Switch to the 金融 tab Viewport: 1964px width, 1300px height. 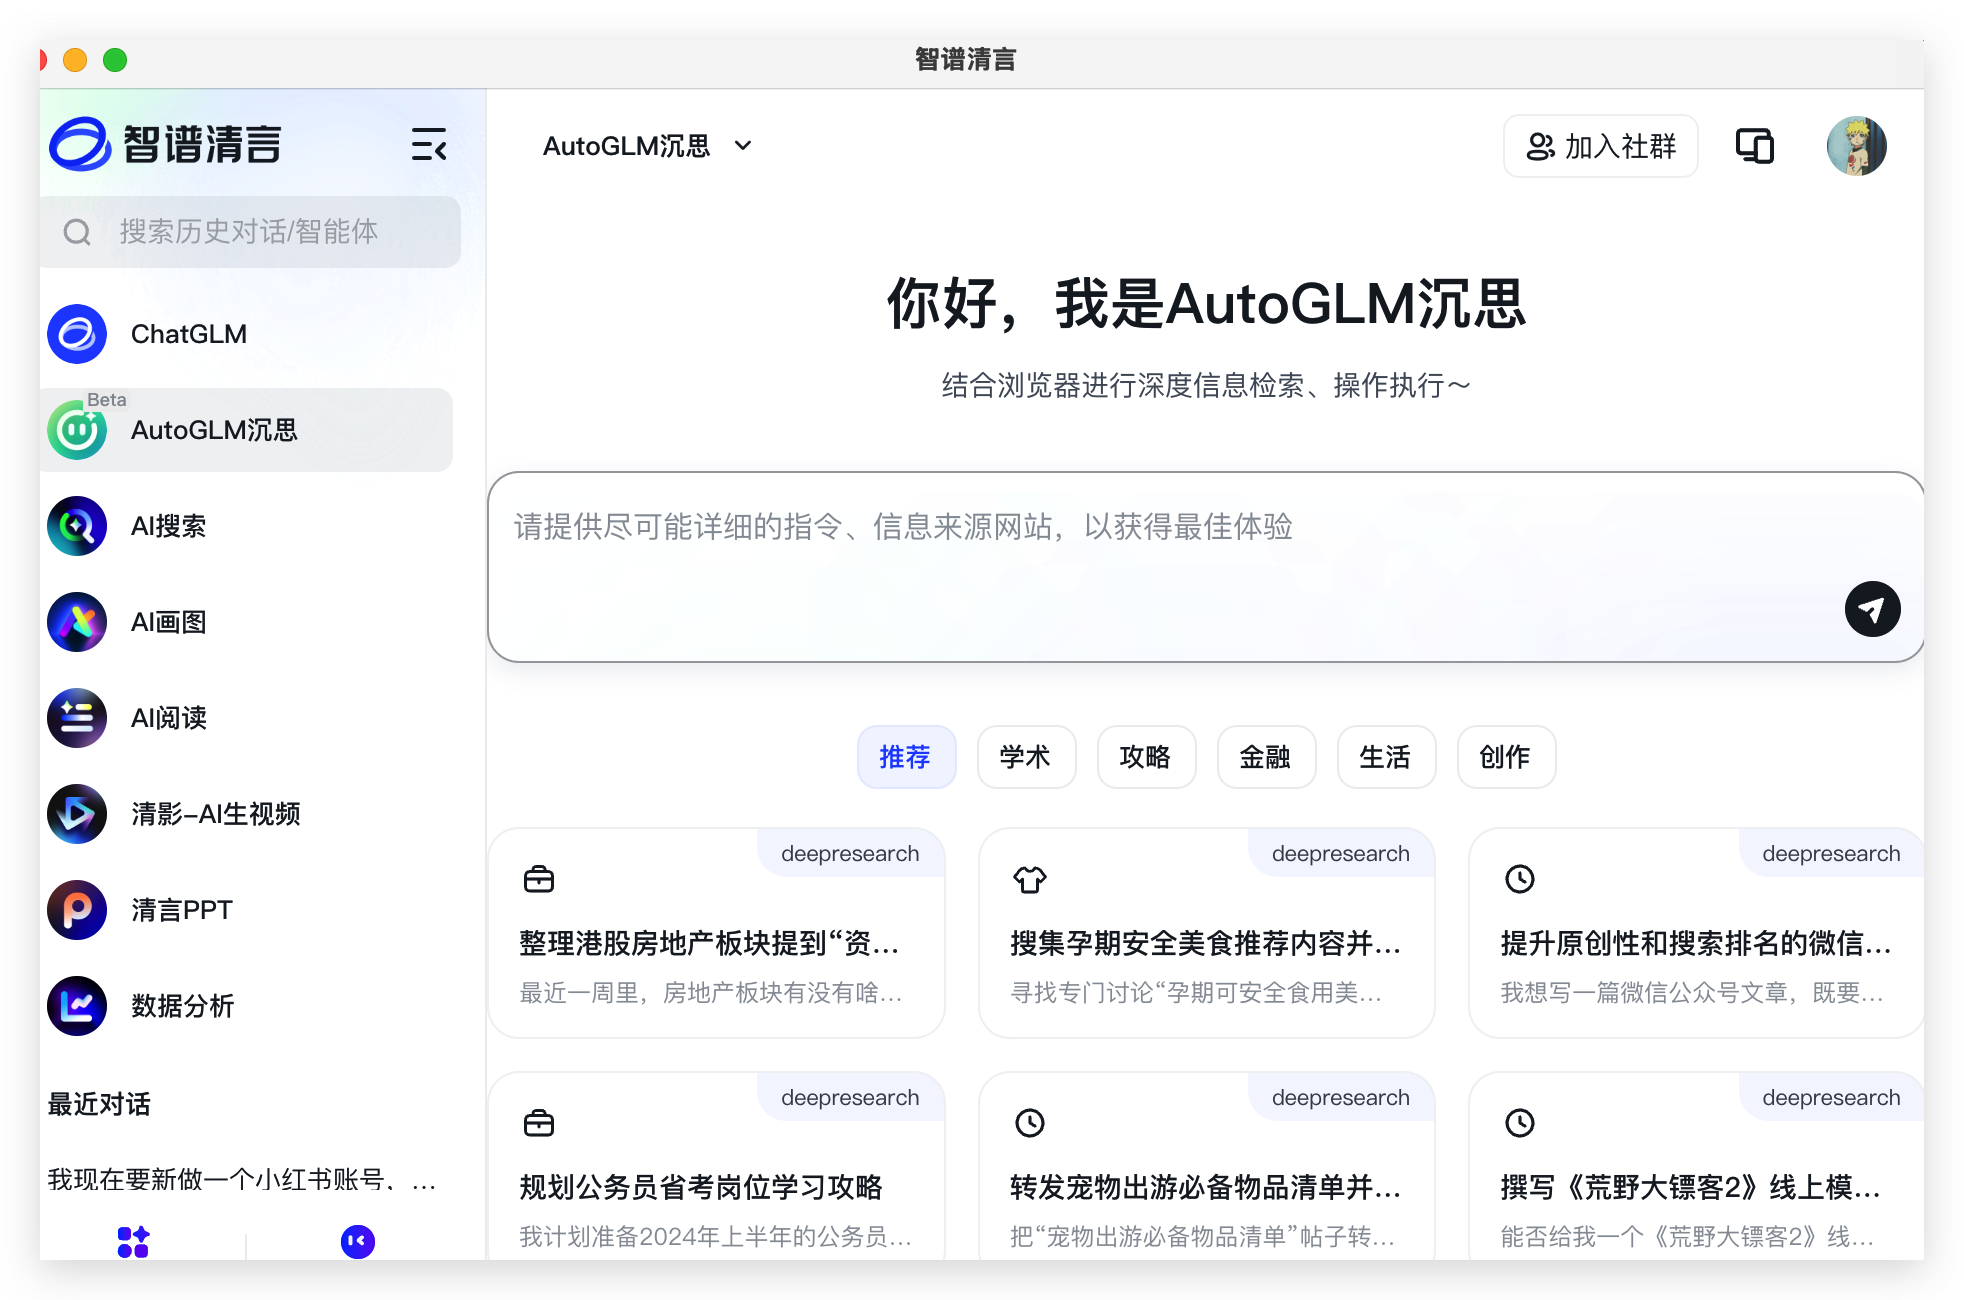point(1266,757)
